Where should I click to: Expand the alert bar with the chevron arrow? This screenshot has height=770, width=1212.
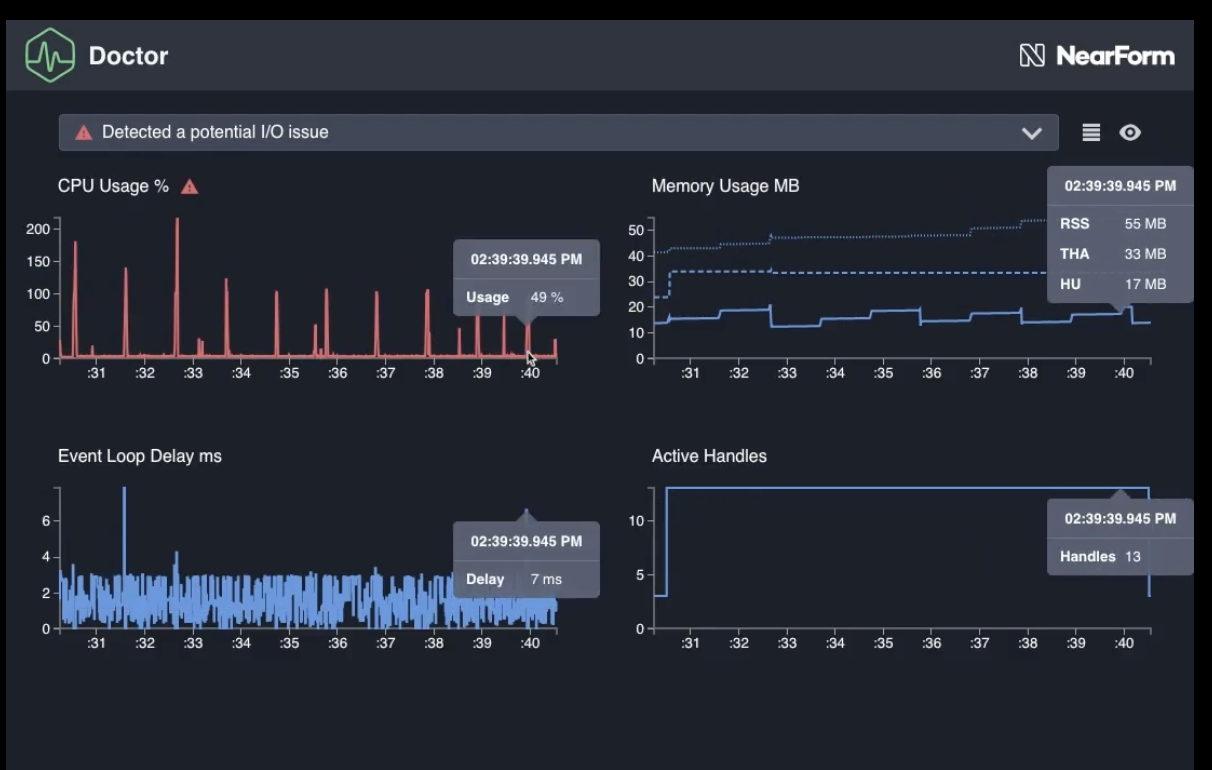1031,133
